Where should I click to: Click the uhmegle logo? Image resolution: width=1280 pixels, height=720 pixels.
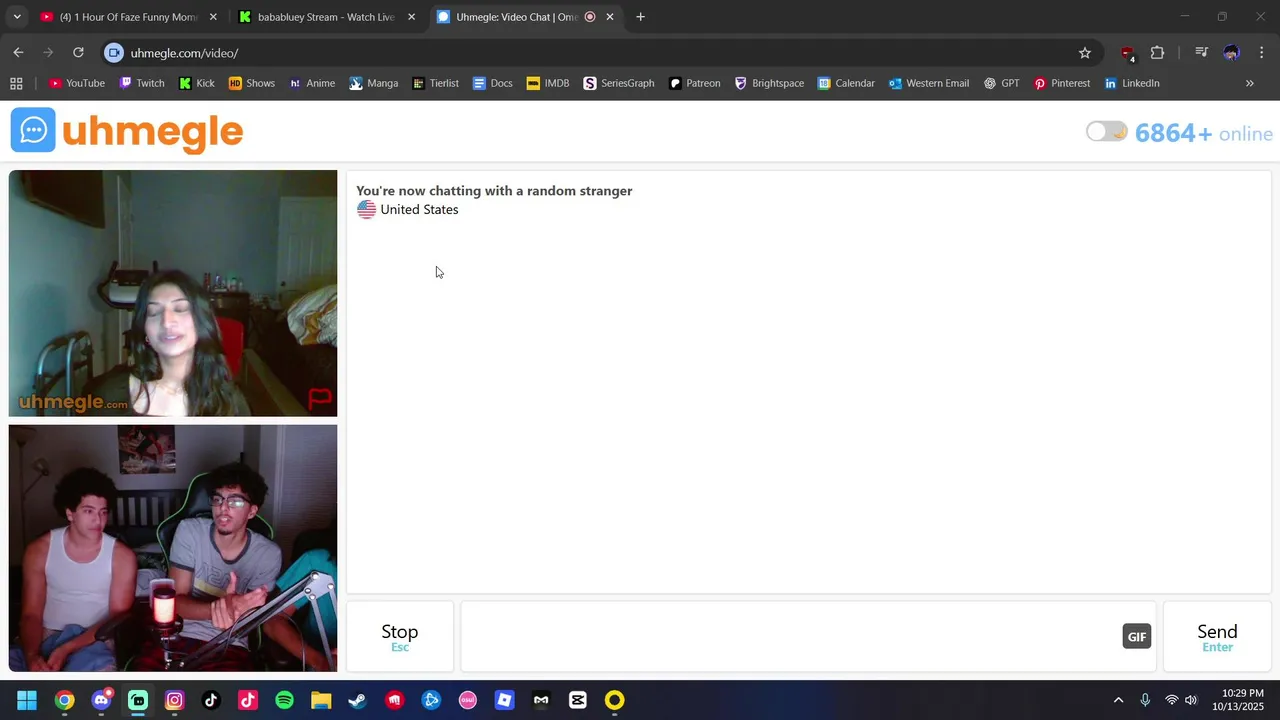pos(127,131)
